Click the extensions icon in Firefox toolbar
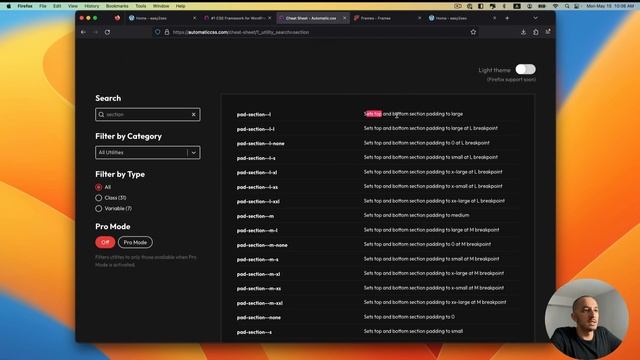This screenshot has width=640, height=360. point(536,32)
